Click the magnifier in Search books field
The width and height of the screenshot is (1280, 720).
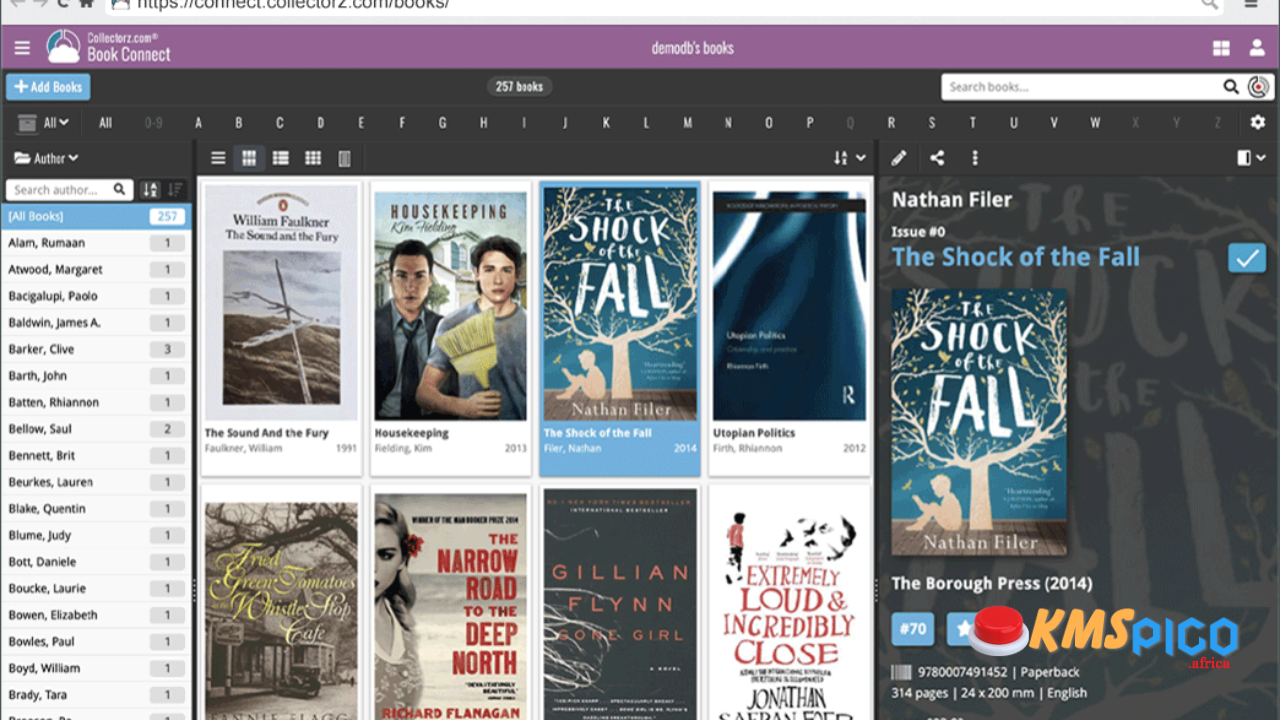[x=1231, y=87]
